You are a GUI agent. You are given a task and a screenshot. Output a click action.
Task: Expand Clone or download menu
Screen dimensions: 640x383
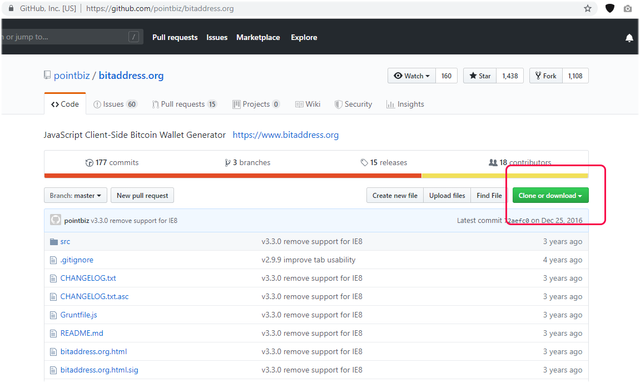click(x=550, y=196)
